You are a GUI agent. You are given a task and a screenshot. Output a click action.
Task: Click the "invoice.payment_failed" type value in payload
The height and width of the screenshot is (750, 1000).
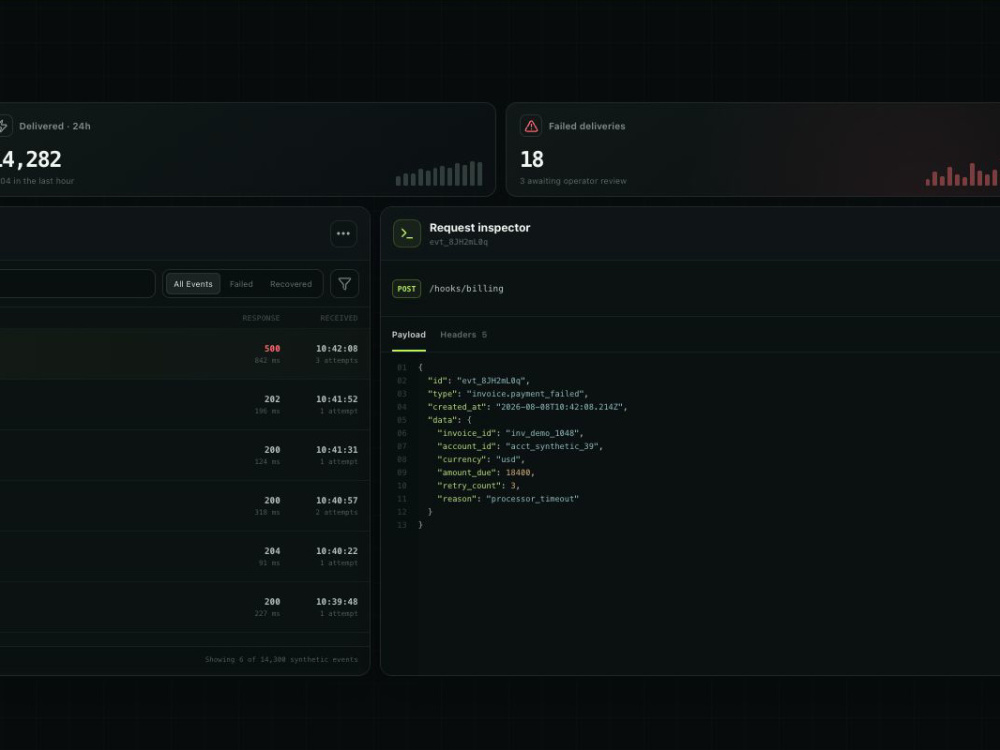527,393
